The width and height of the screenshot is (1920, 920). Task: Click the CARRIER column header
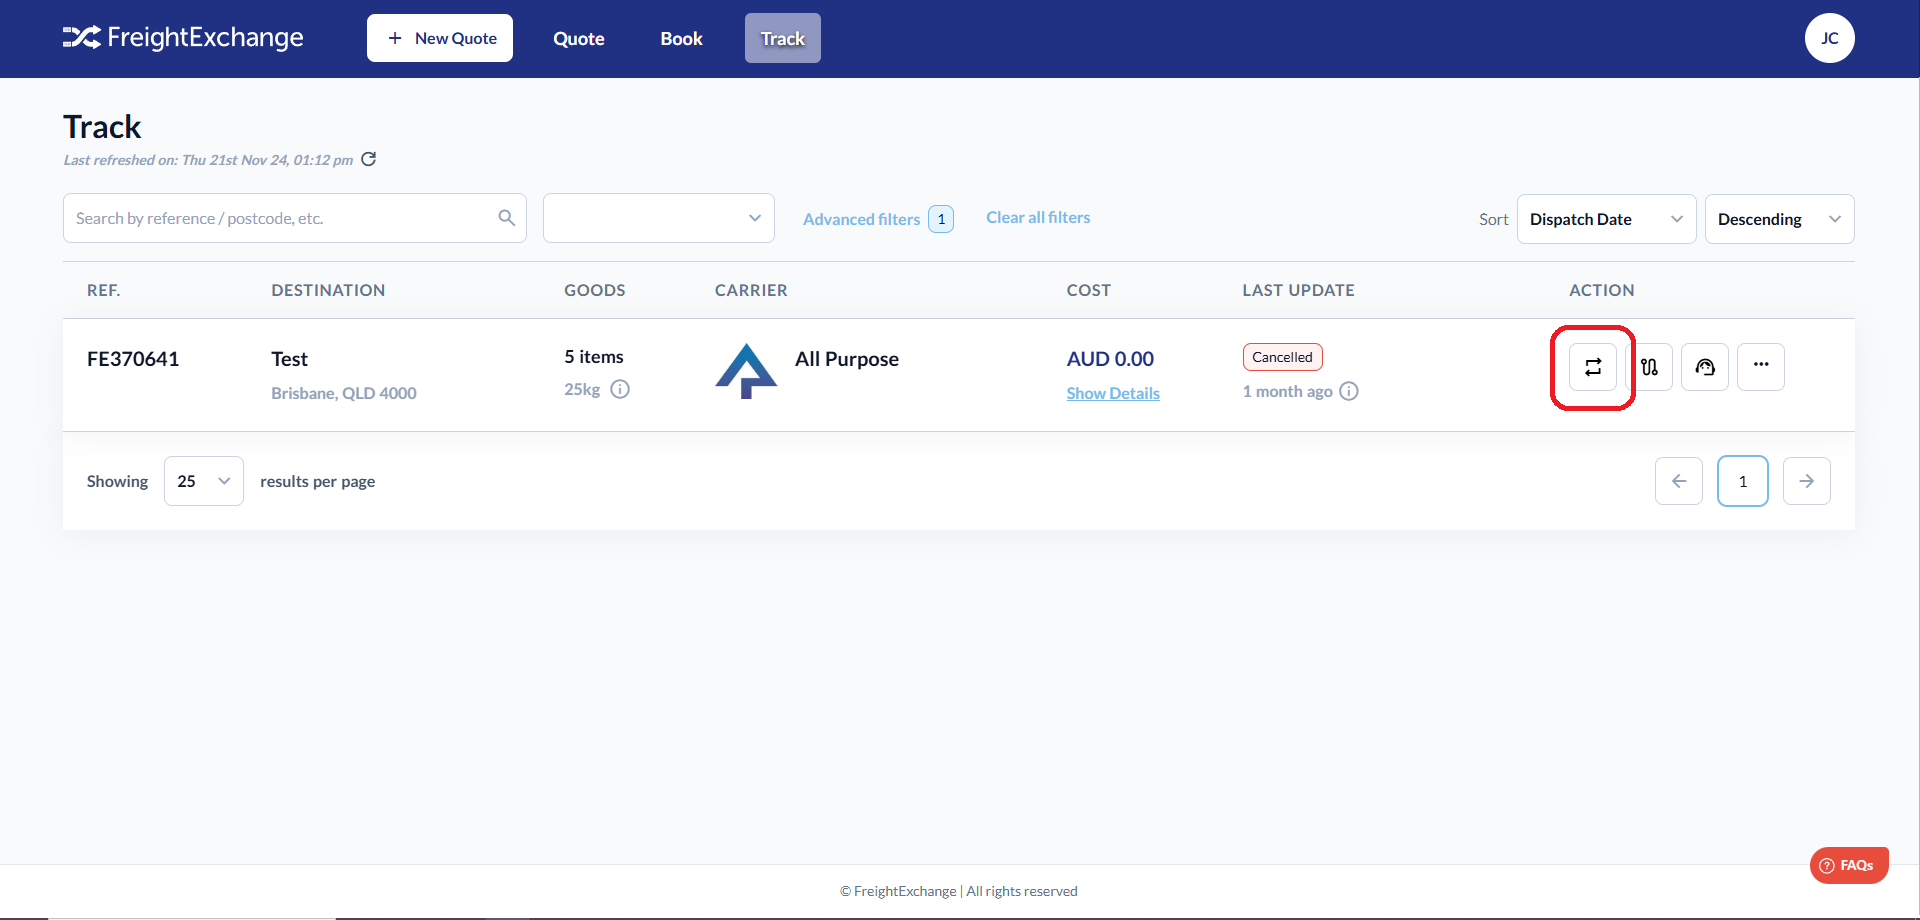751,290
